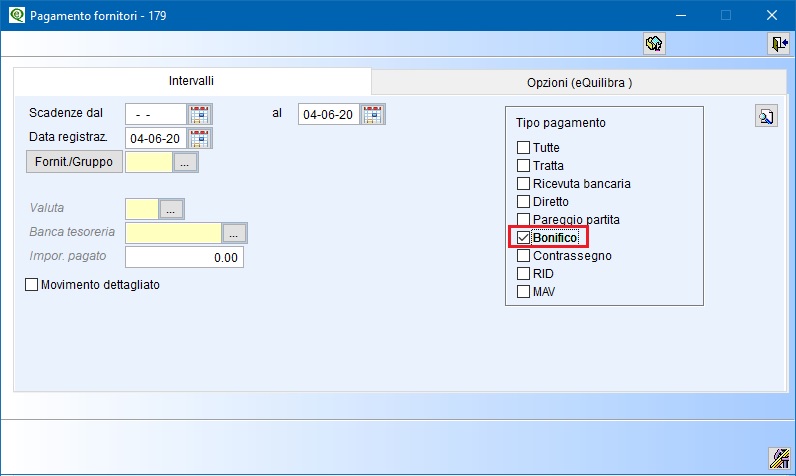This screenshot has width=796, height=476.
Task: Open calendar picker for Scadenze dal
Action: 200,115
